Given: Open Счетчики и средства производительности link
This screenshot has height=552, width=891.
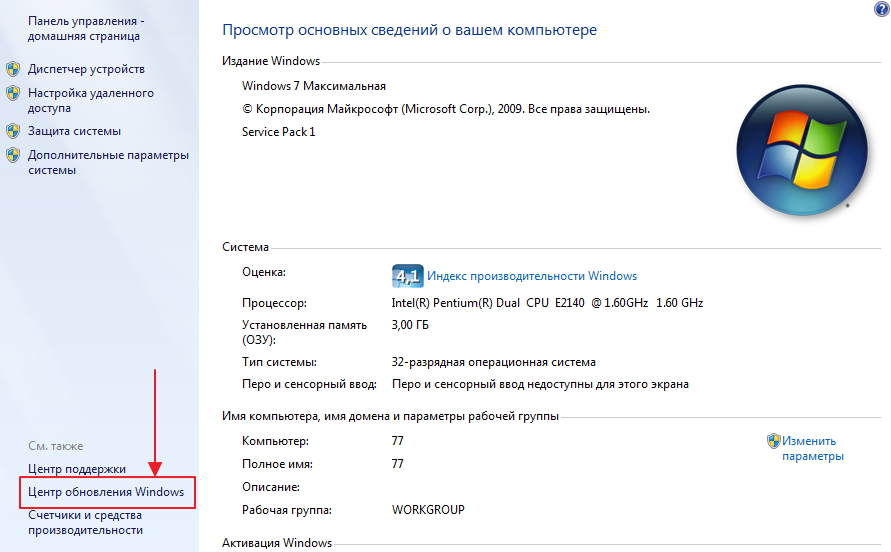Looking at the screenshot, I should point(85,522).
